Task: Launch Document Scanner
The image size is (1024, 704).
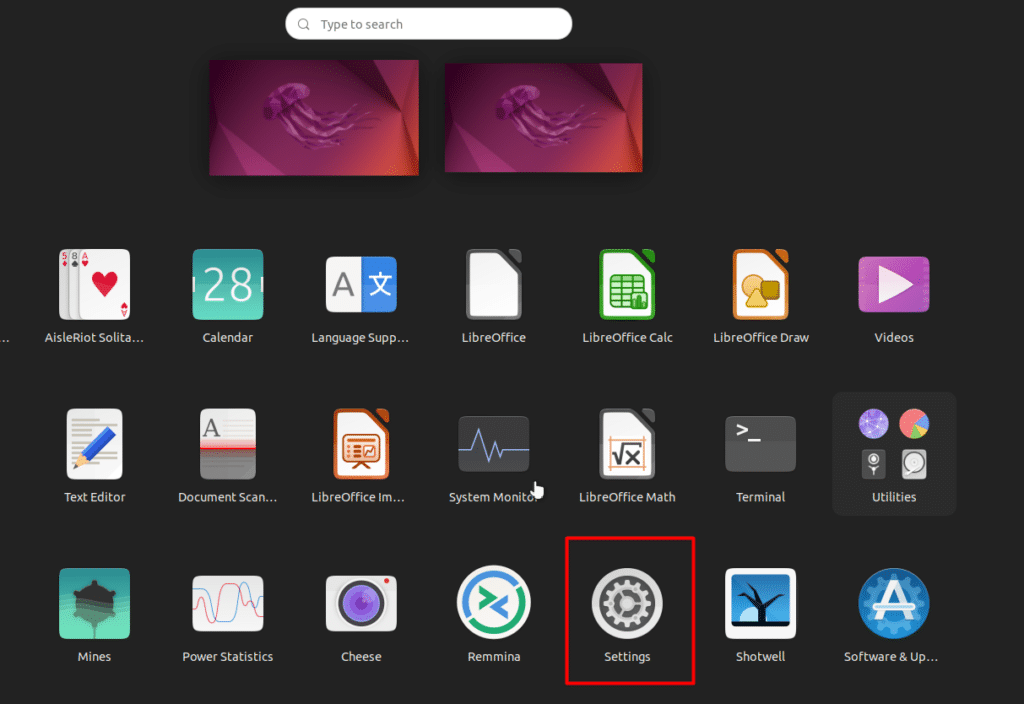Action: point(227,443)
